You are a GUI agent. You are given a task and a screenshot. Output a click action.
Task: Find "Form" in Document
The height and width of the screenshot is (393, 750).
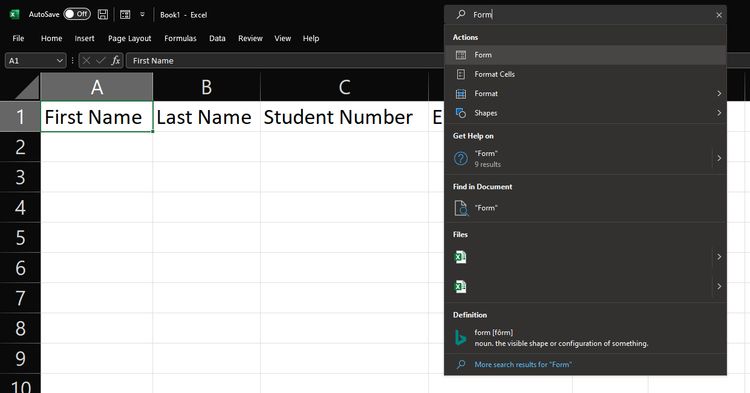[585, 208]
